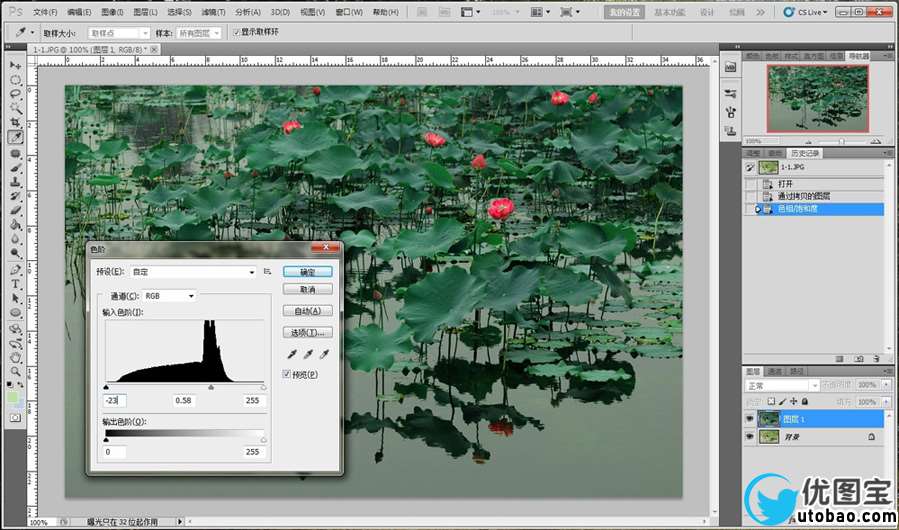Pick the white point eyedropper in Levels
Screen dimensions: 899x530
point(325,354)
